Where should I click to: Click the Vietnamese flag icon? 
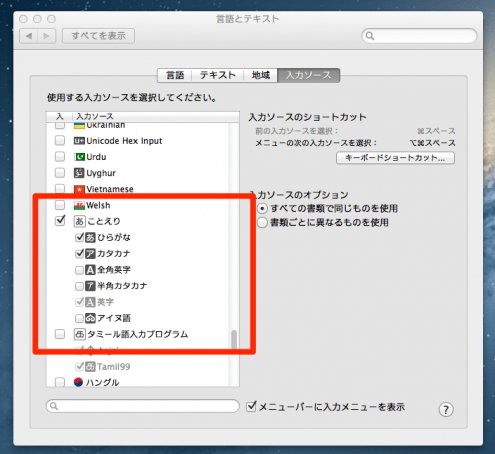click(x=79, y=189)
